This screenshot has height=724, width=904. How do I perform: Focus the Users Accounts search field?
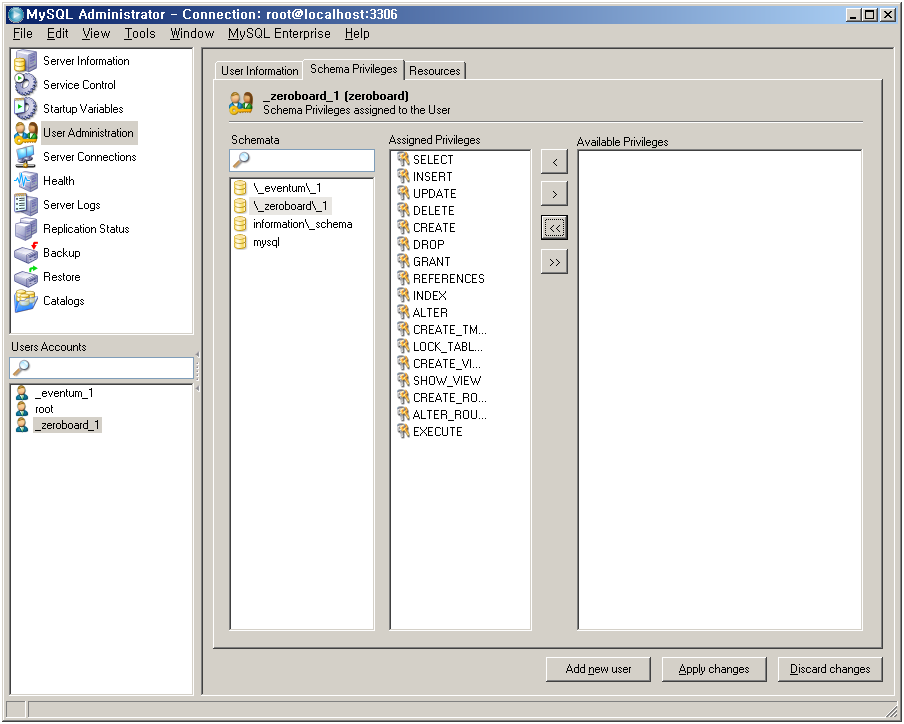(101, 368)
